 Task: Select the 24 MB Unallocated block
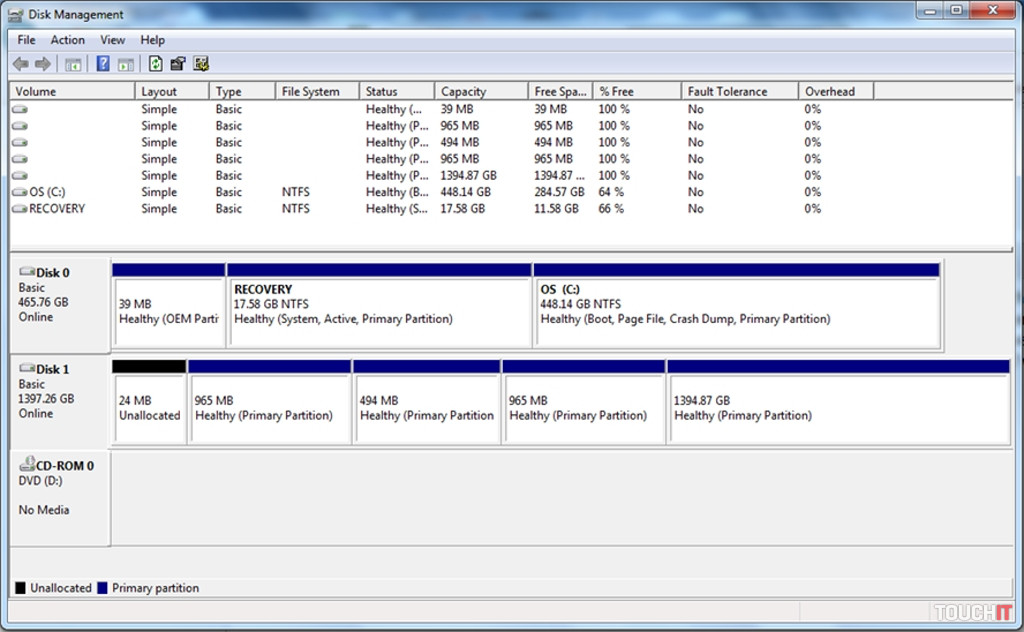click(149, 408)
